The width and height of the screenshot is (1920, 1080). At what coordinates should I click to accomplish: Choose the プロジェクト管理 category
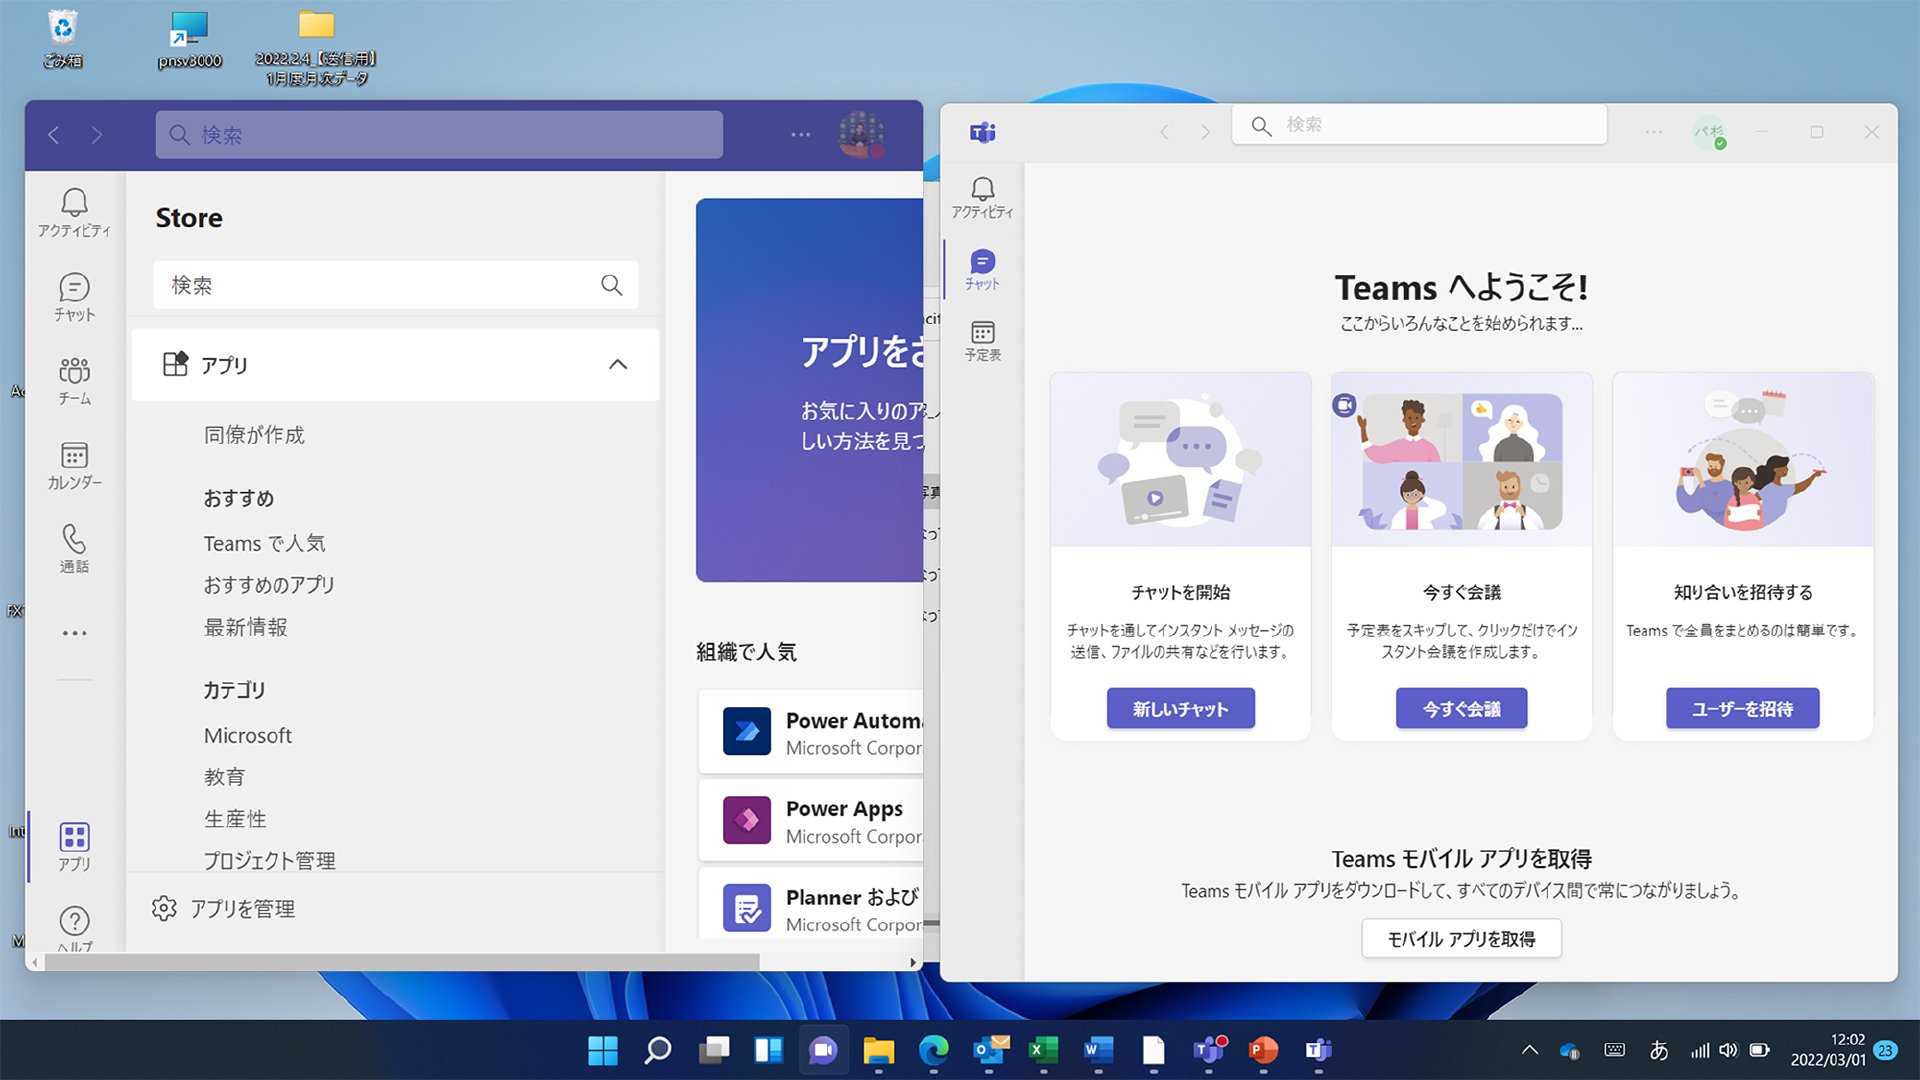click(x=269, y=860)
